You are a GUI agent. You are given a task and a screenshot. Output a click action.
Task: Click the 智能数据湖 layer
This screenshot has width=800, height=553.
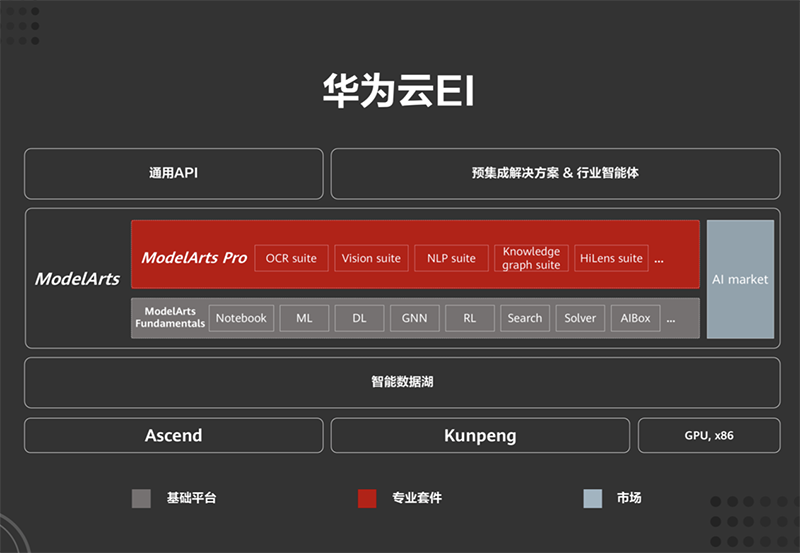coord(402,382)
